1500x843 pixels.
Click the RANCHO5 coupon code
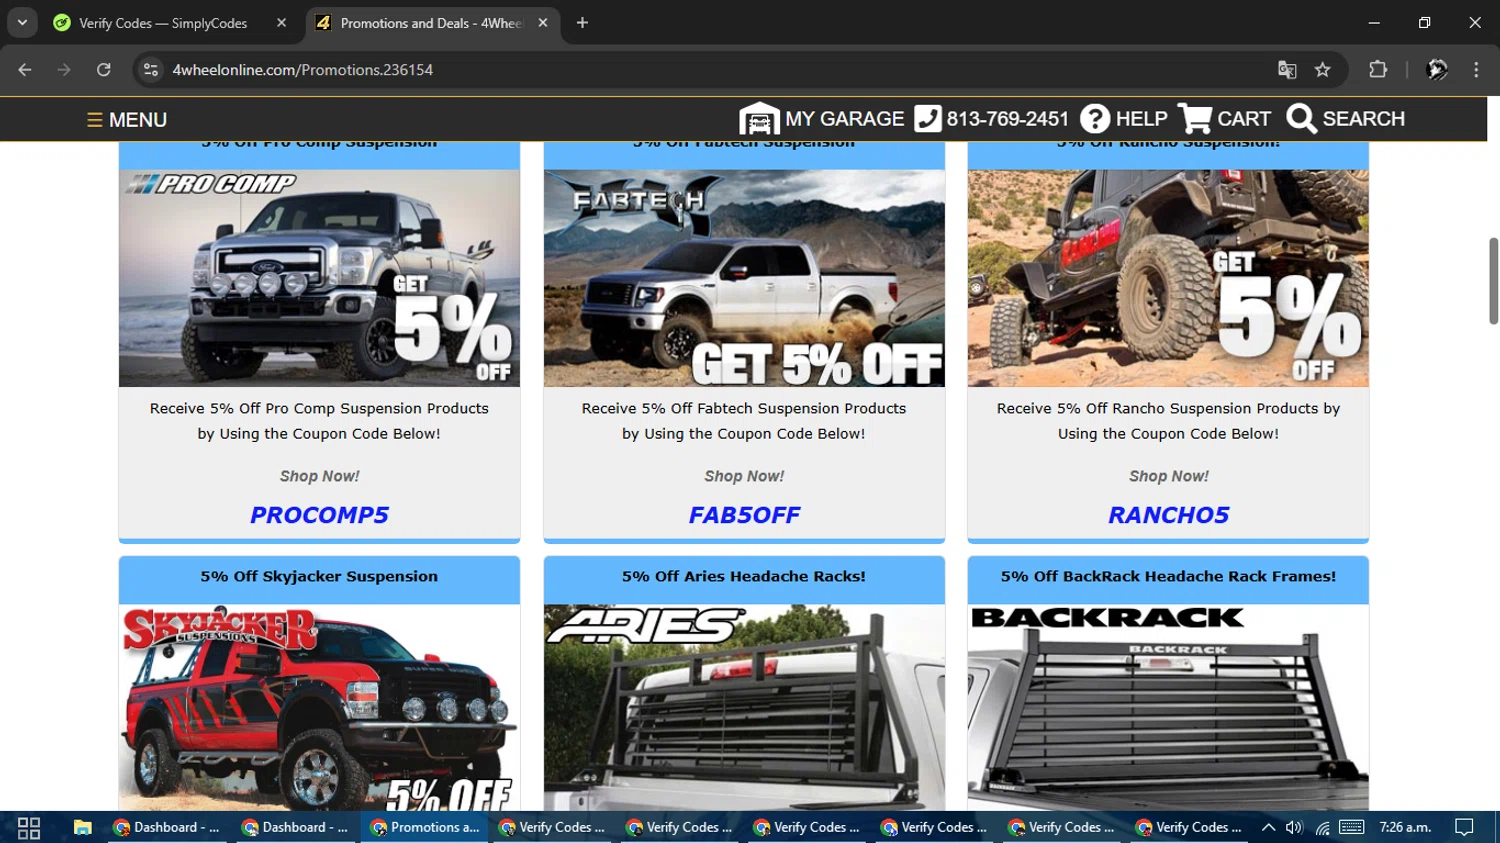(x=1168, y=515)
